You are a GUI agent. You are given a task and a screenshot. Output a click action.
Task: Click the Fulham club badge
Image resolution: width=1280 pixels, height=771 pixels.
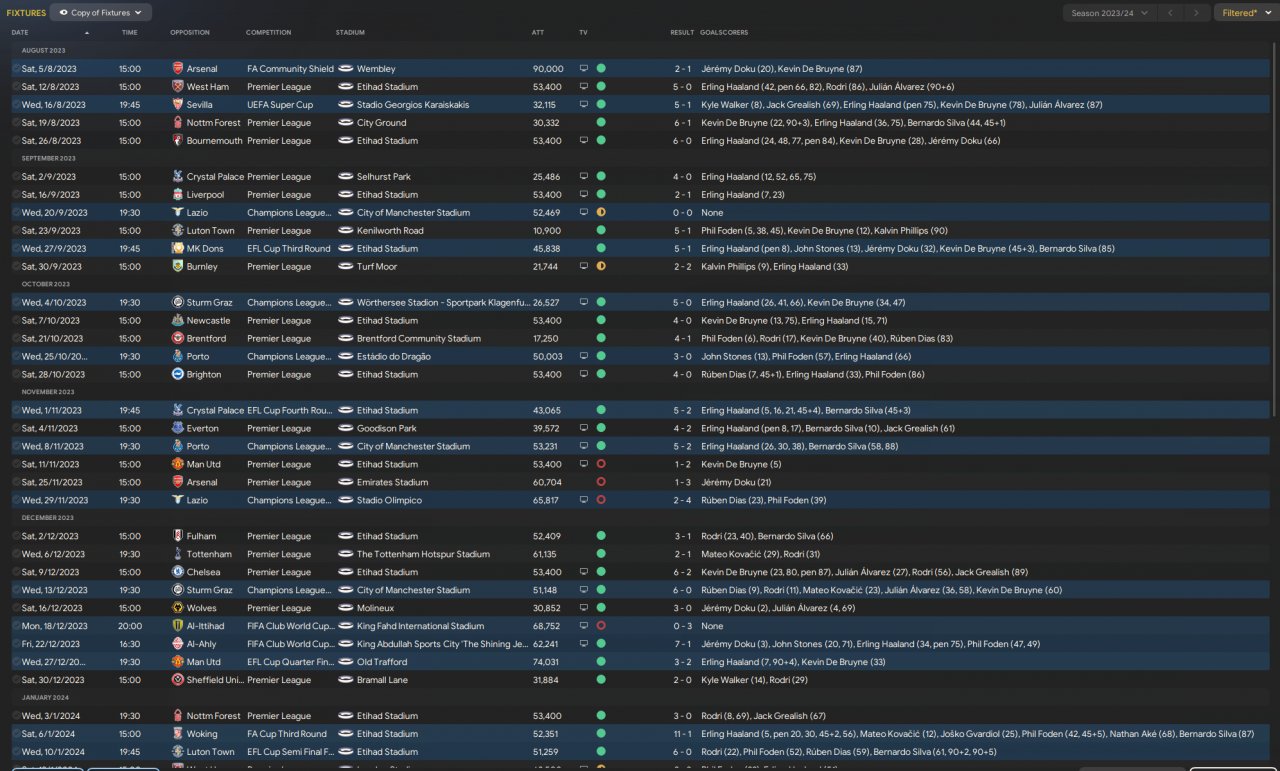point(178,537)
